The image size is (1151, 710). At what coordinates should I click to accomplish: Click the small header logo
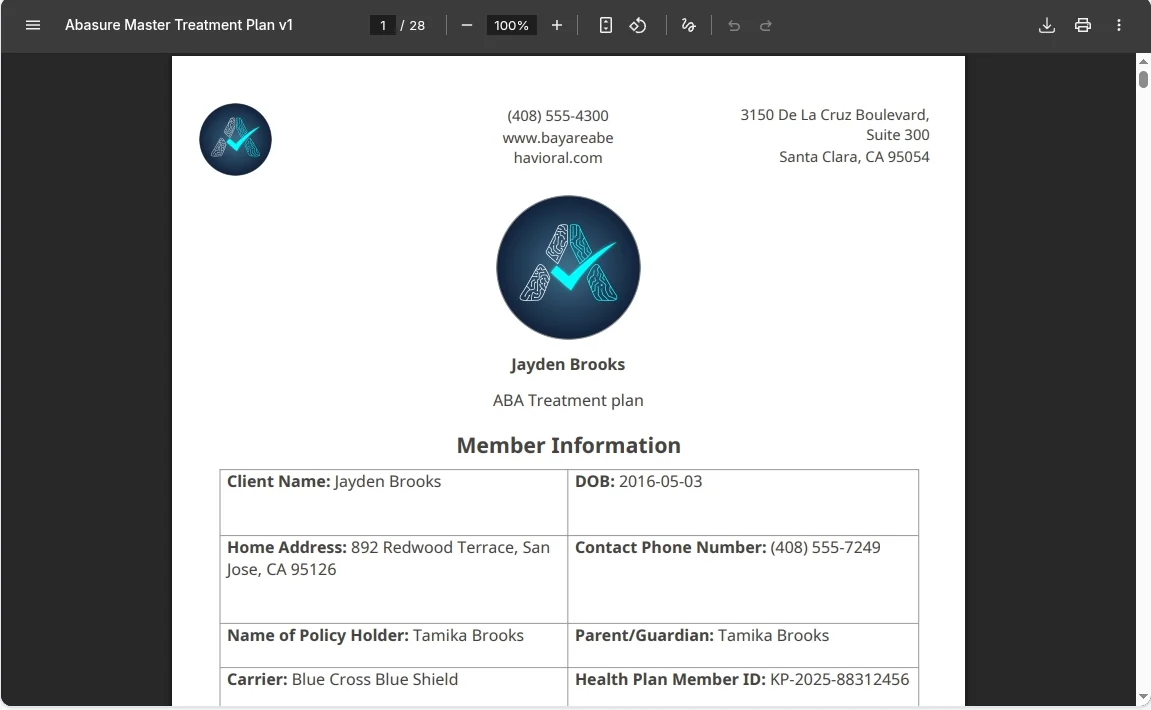point(236,140)
